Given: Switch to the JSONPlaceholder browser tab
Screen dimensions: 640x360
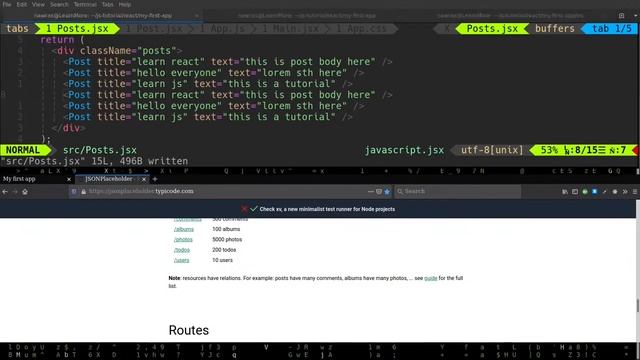Looking at the screenshot, I should [111, 179].
